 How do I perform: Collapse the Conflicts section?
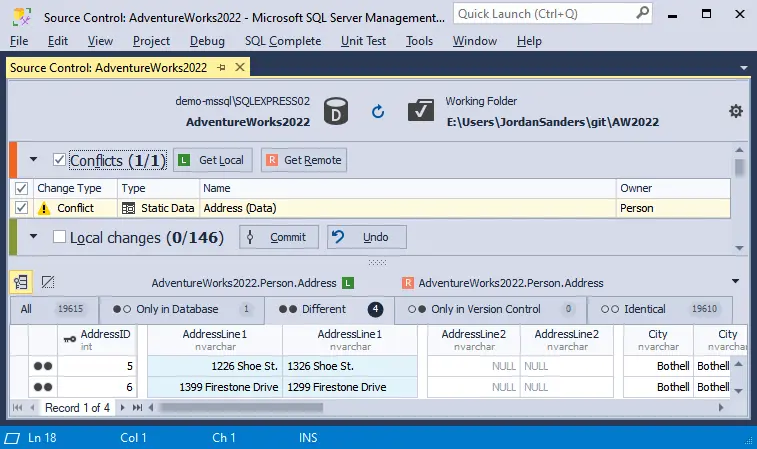[x=33, y=159]
